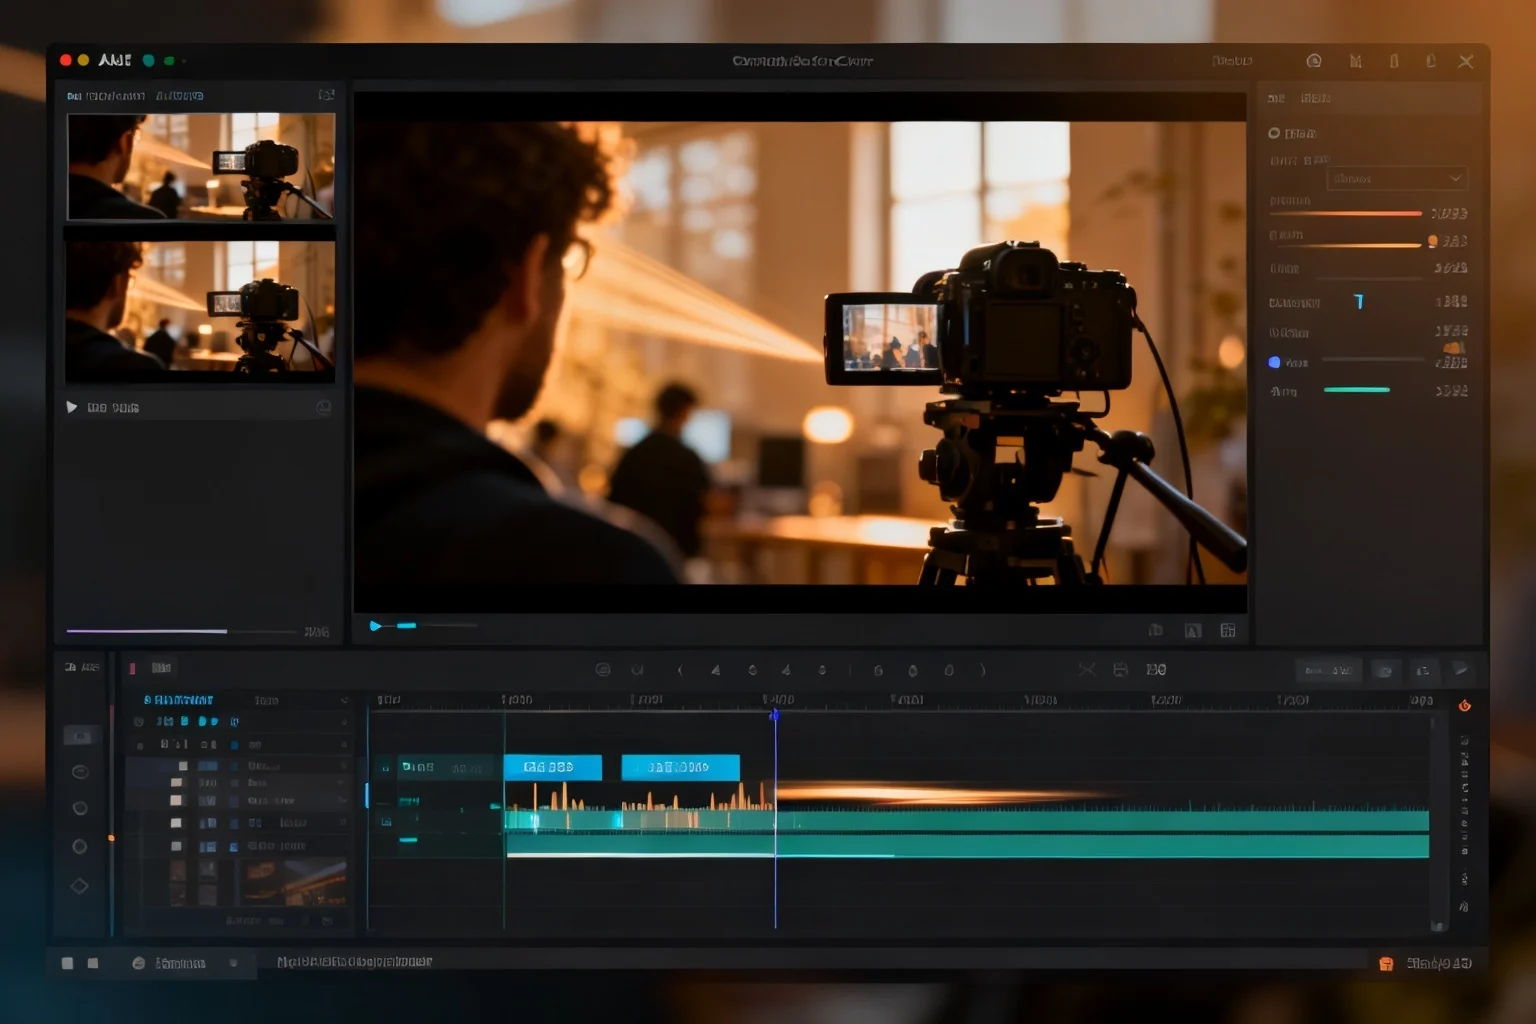This screenshot has width=1536, height=1024.
Task: Click the orange icon at status bar's right
Action: click(1386, 963)
